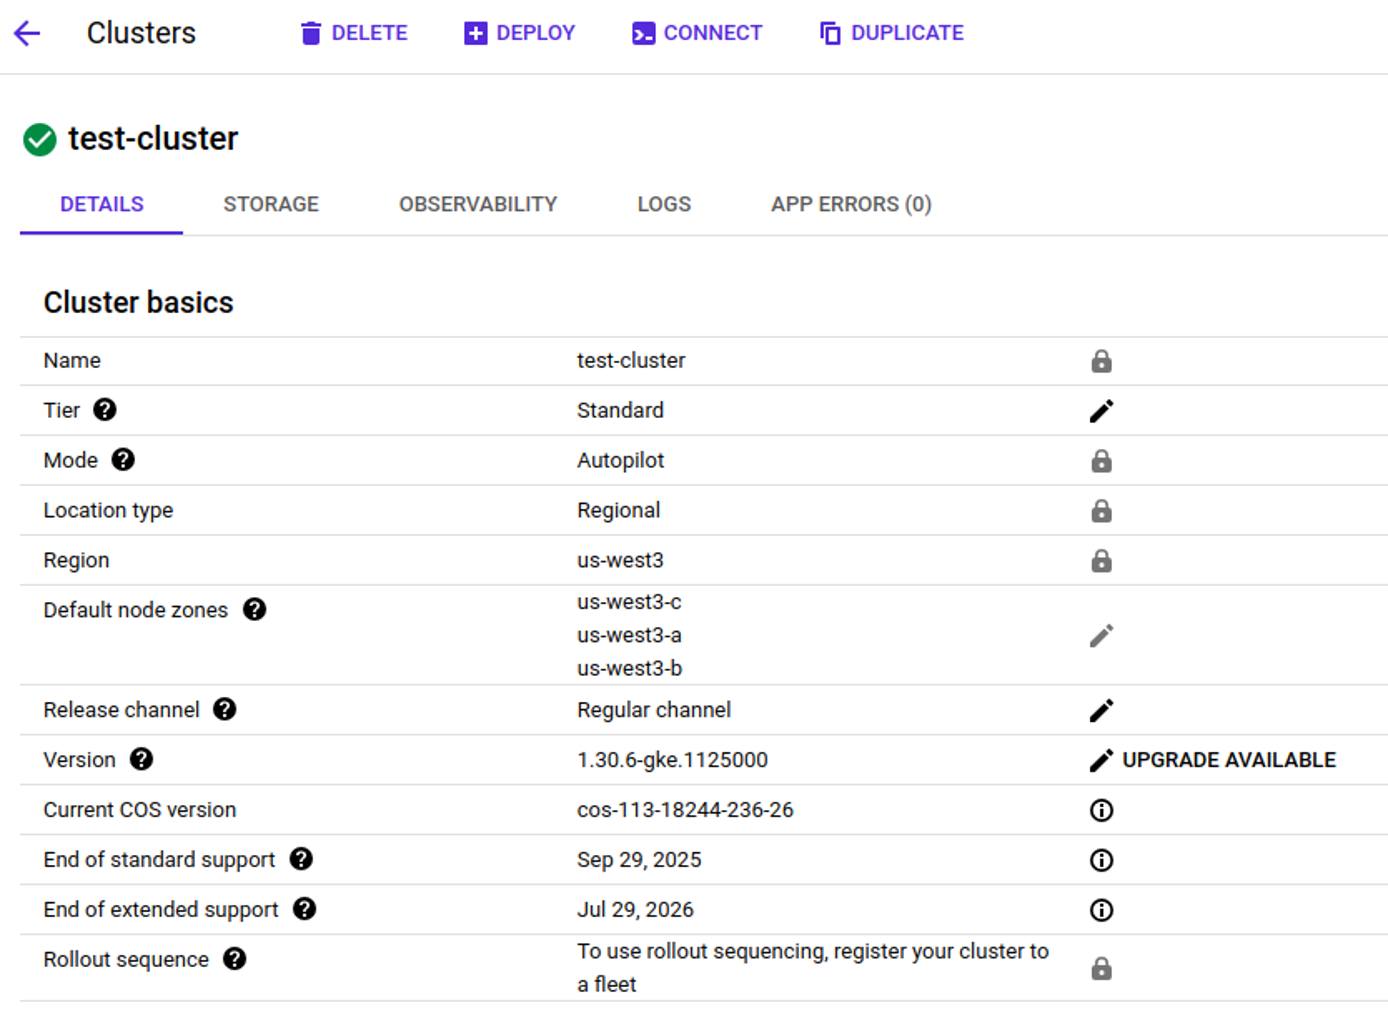Click help icon next to Rollout sequence
This screenshot has width=1388, height=1030.
235,959
